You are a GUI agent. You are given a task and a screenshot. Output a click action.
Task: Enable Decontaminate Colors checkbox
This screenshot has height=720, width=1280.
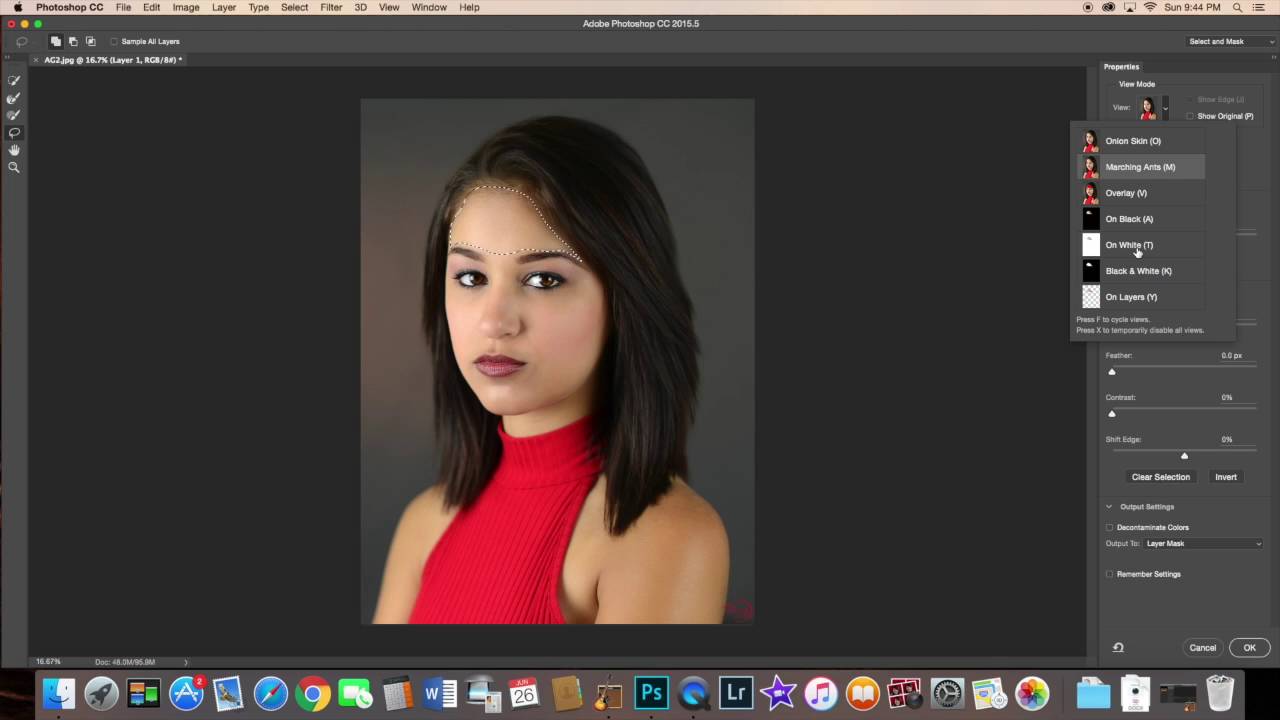pyautogui.click(x=1109, y=527)
